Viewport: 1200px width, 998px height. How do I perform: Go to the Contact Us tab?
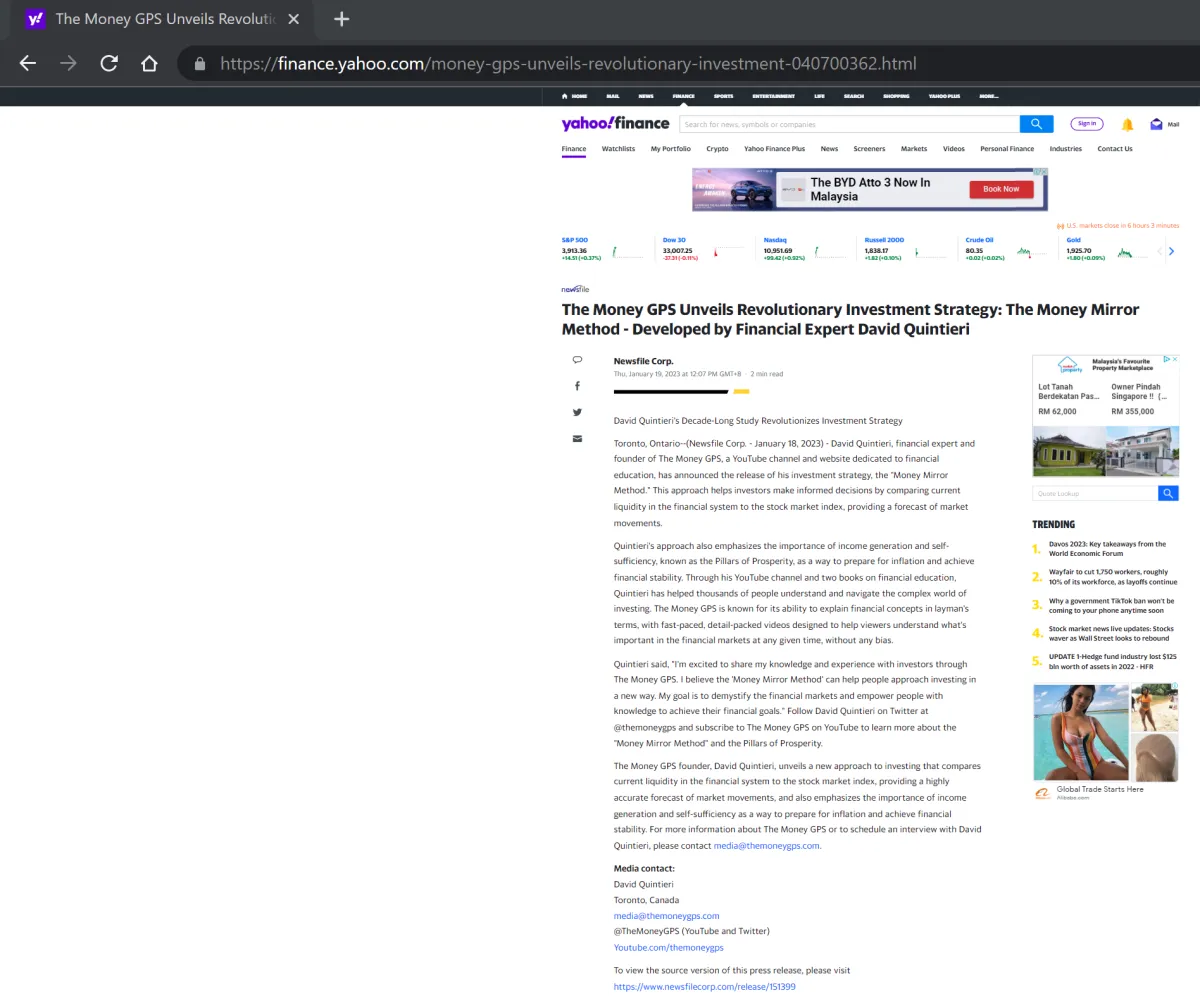(1115, 149)
